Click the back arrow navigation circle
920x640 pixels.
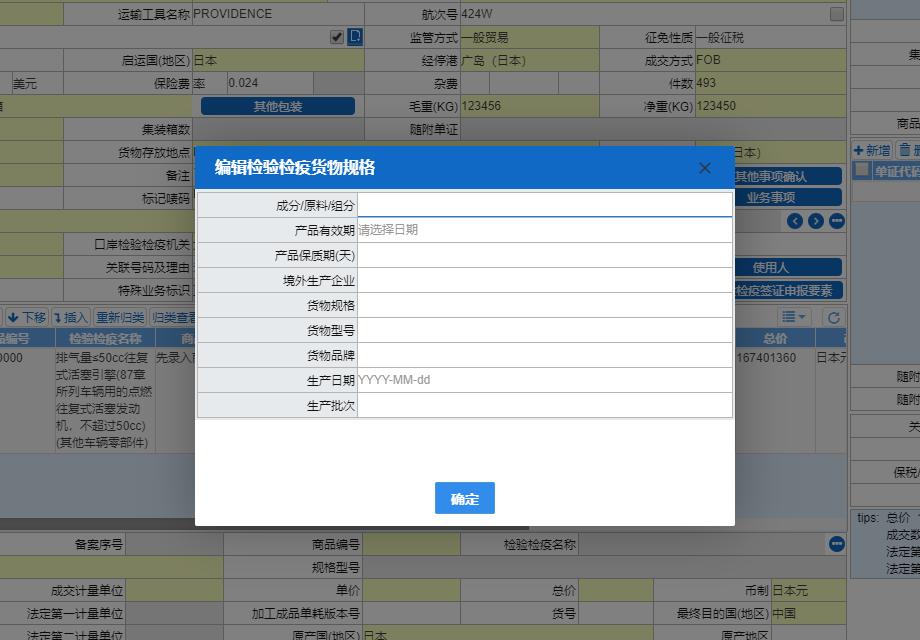click(x=795, y=221)
